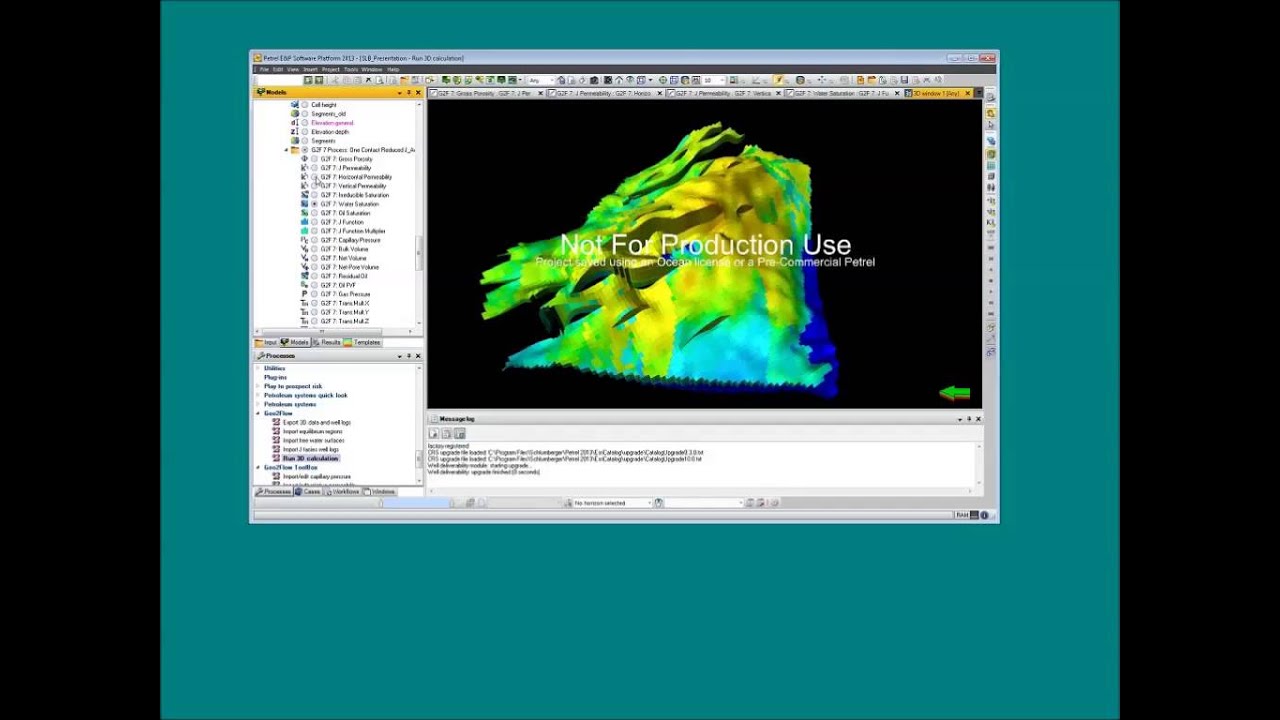Click the G2F 7: Residual Oil icon
Image resolution: width=1280 pixels, height=720 pixels.
(x=305, y=276)
